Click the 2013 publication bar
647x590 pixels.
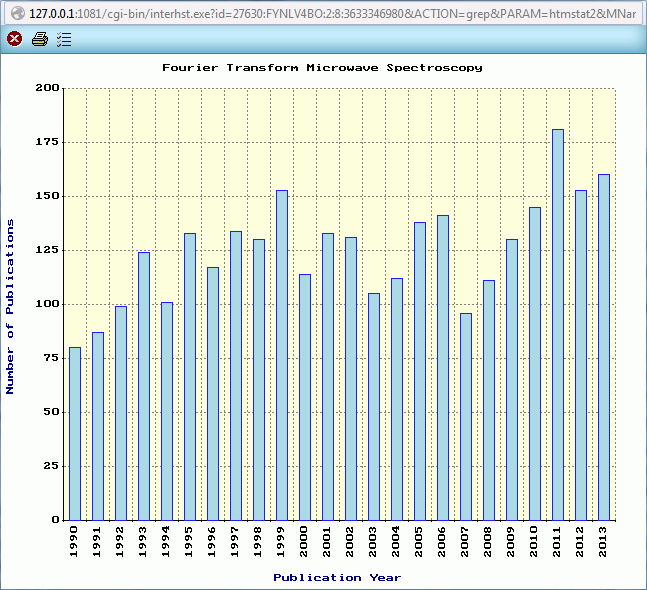(603, 347)
